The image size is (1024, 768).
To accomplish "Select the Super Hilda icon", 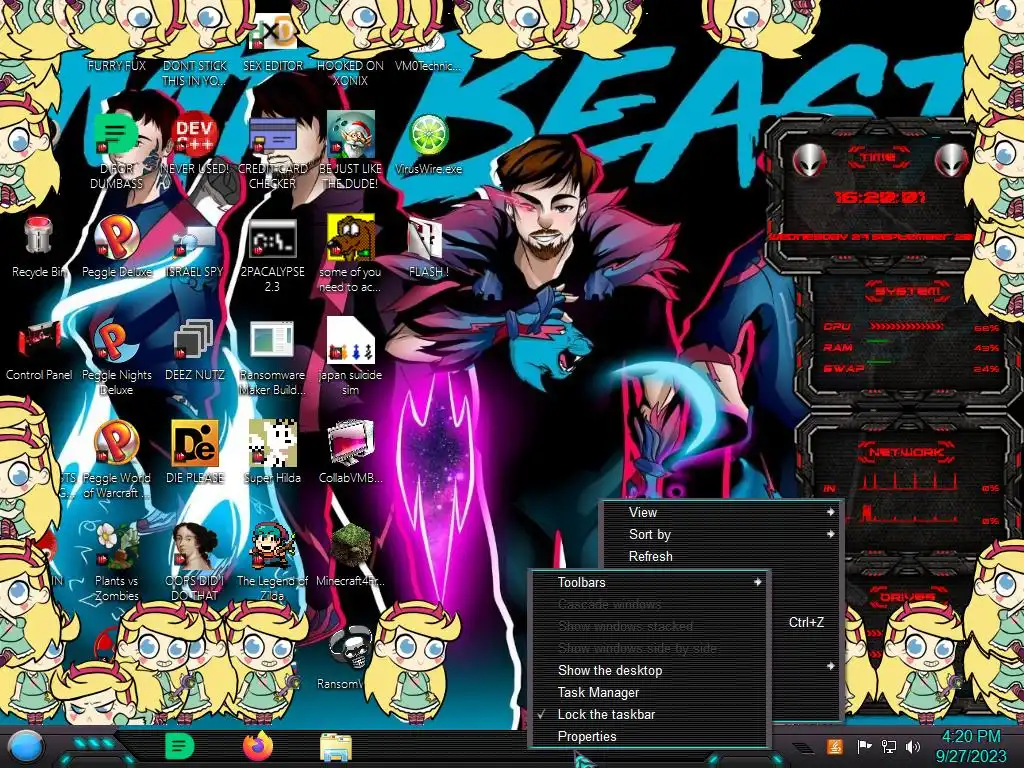I will [x=273, y=444].
